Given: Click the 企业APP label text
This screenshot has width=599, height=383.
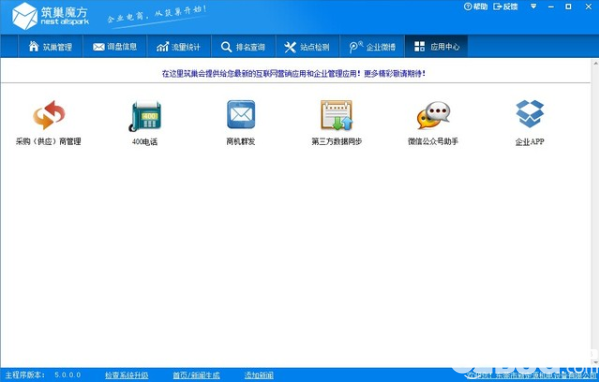Looking at the screenshot, I should point(529,142).
